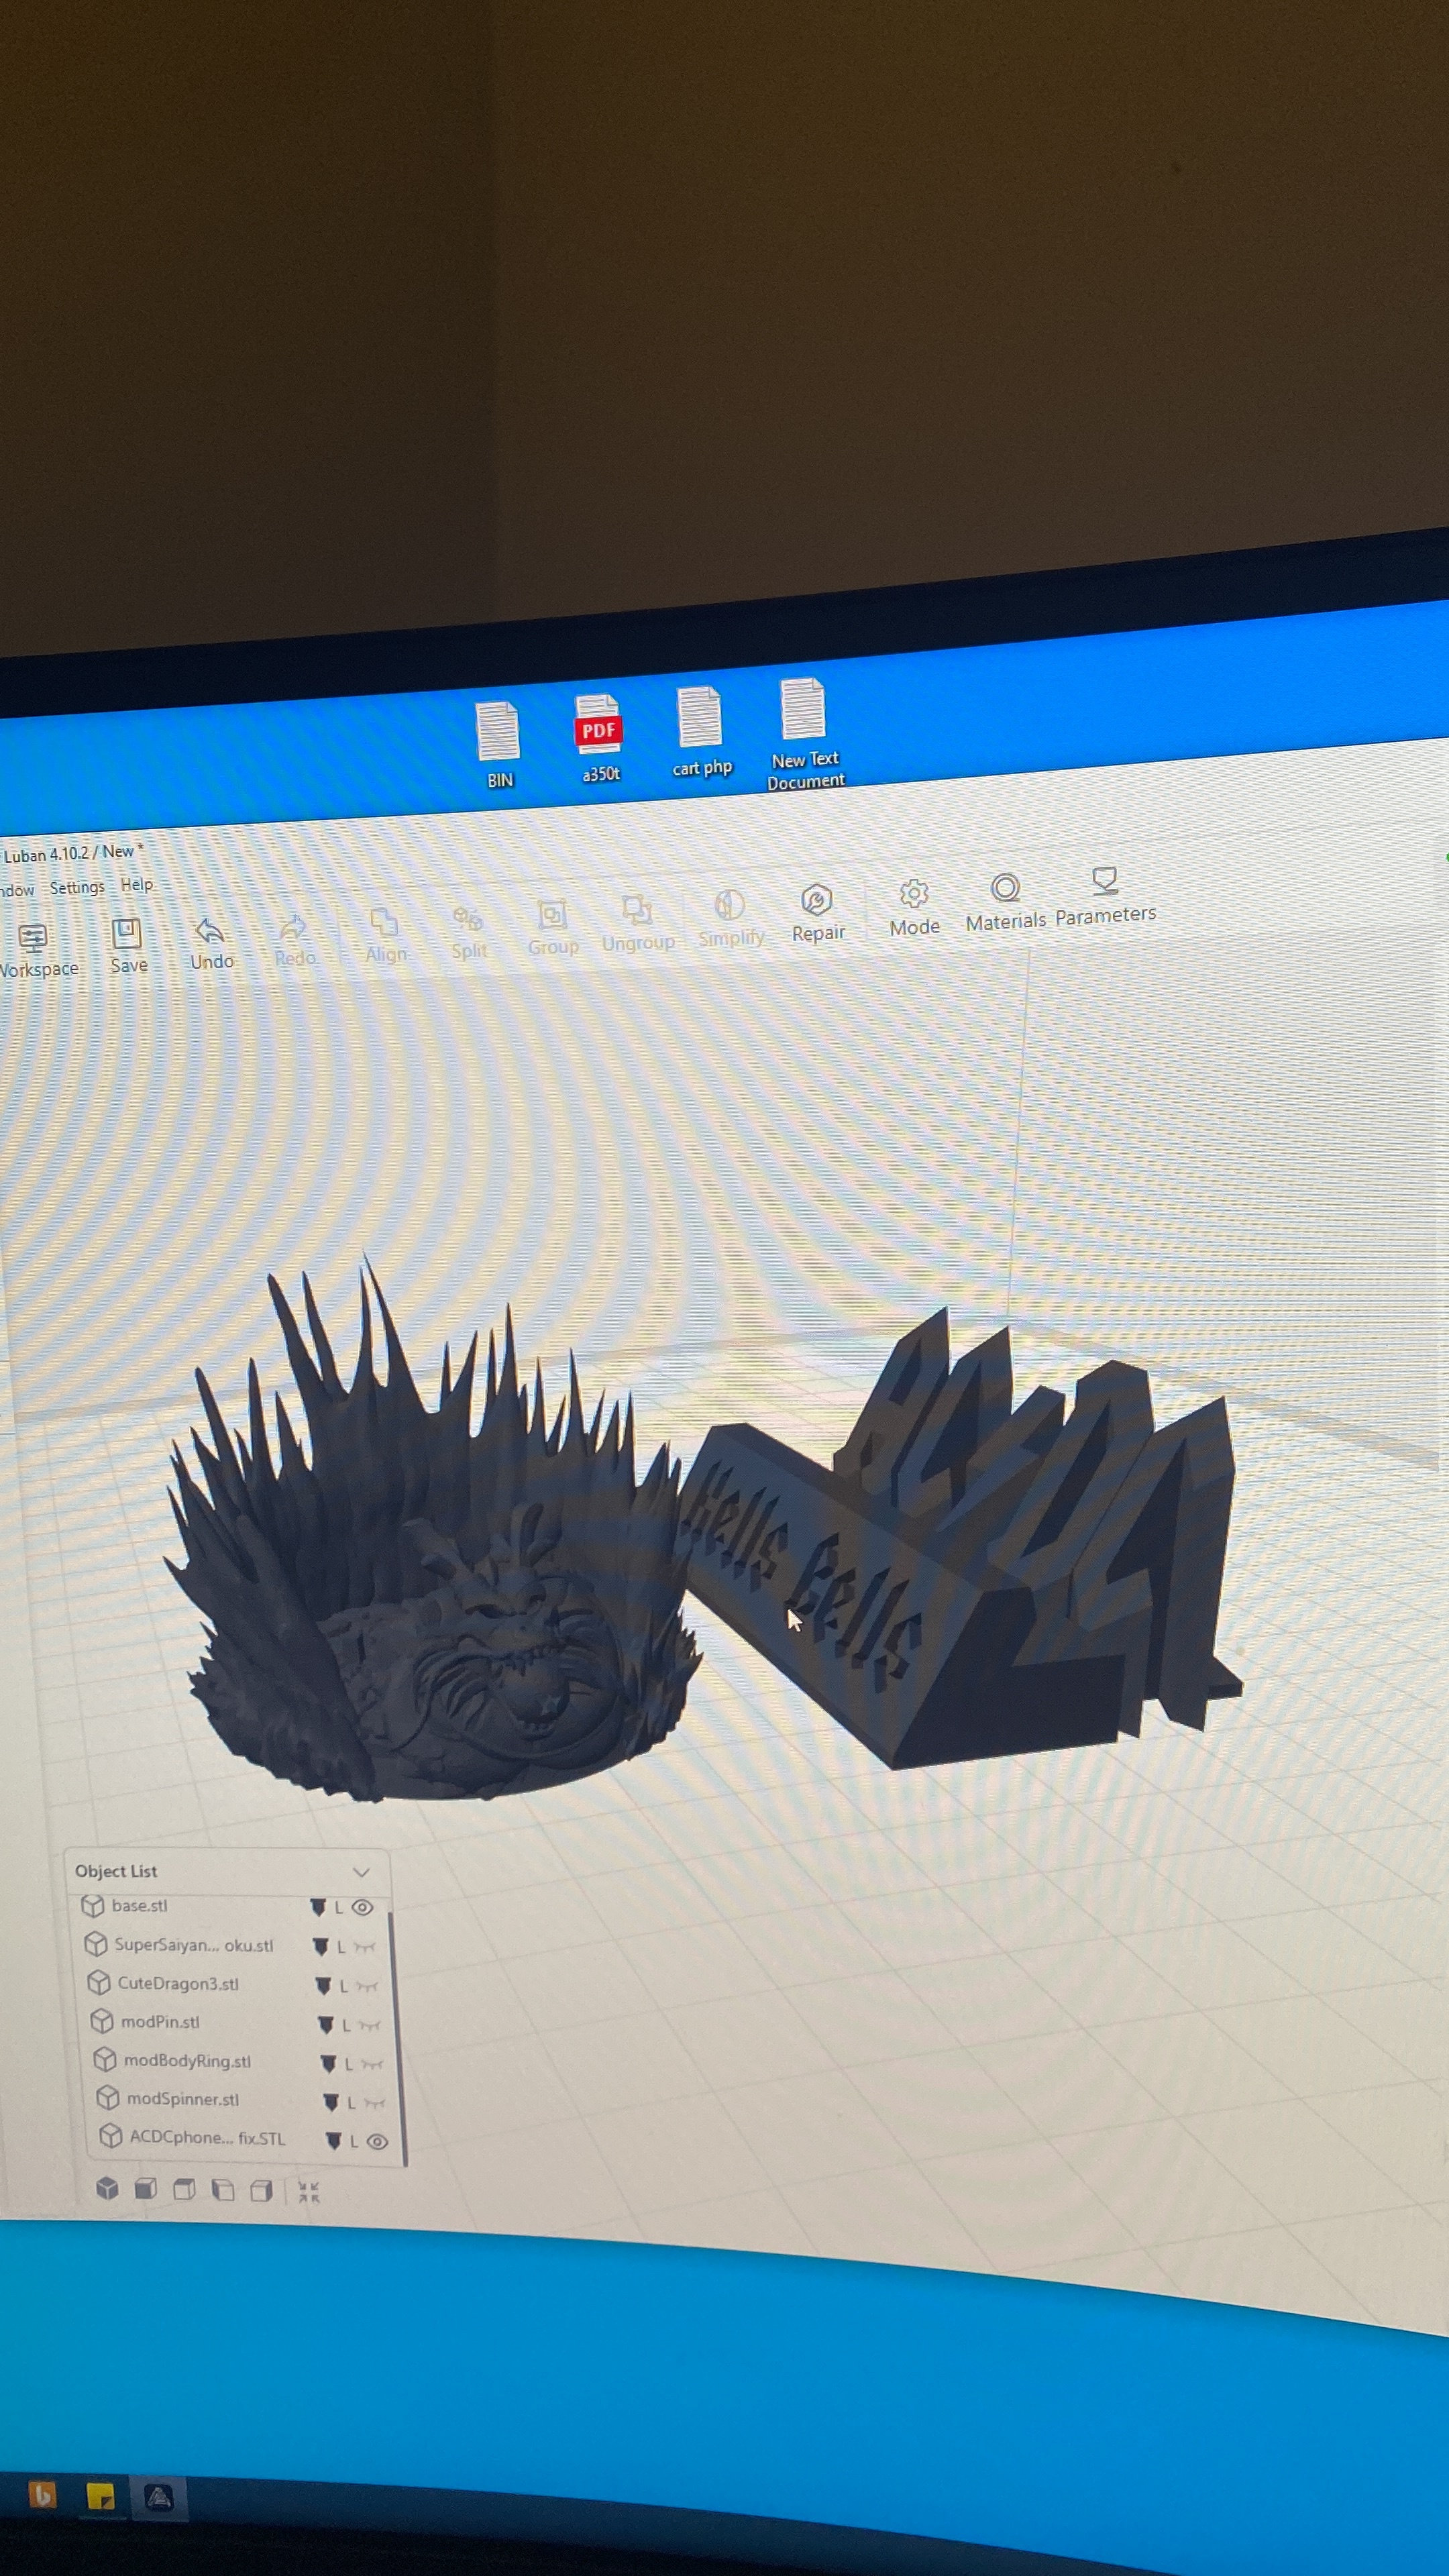Click the Repair toolbar icon
This screenshot has height=2576, width=1449.
pos(817,901)
